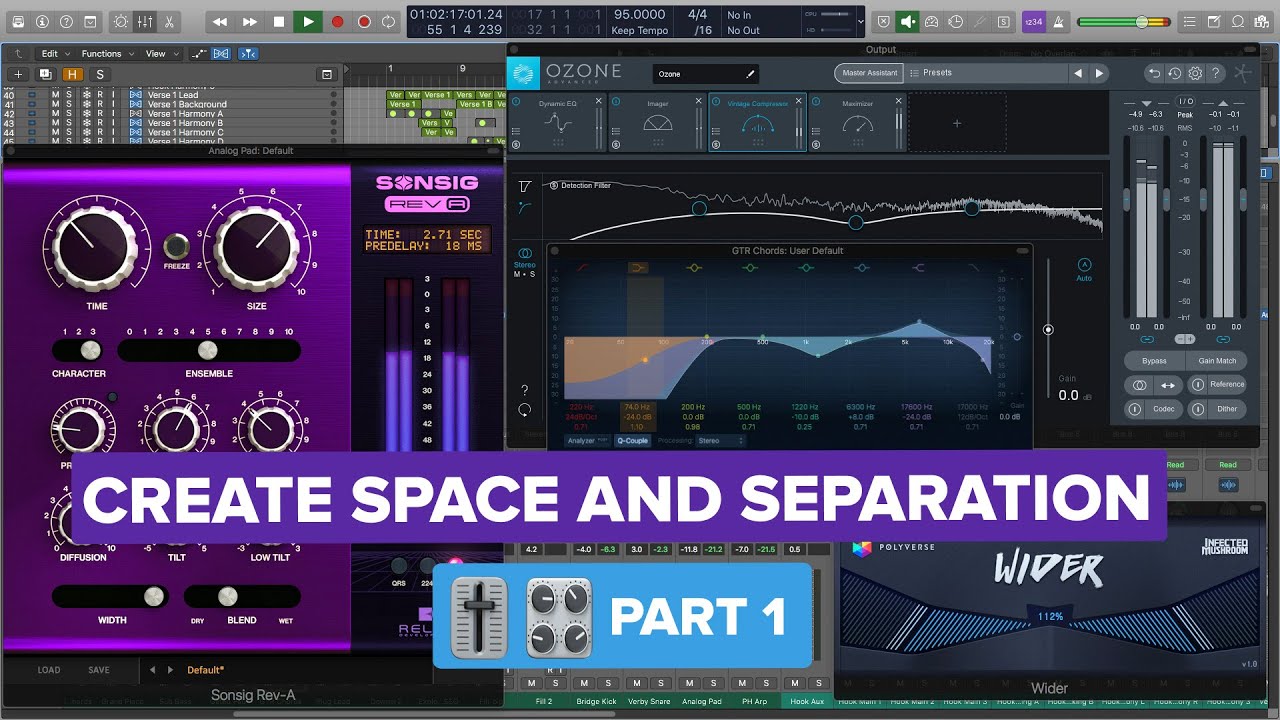Click the Rewind transport button

click(220, 21)
